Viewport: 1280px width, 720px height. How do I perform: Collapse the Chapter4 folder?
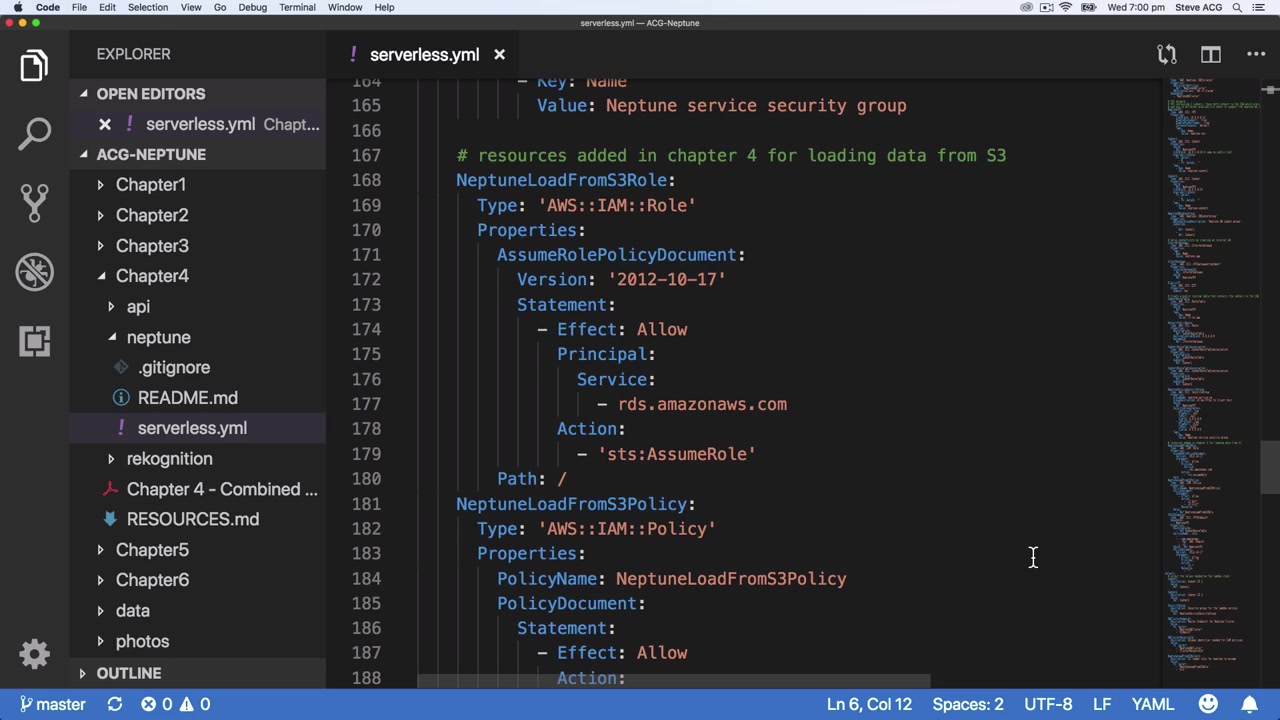coord(151,276)
